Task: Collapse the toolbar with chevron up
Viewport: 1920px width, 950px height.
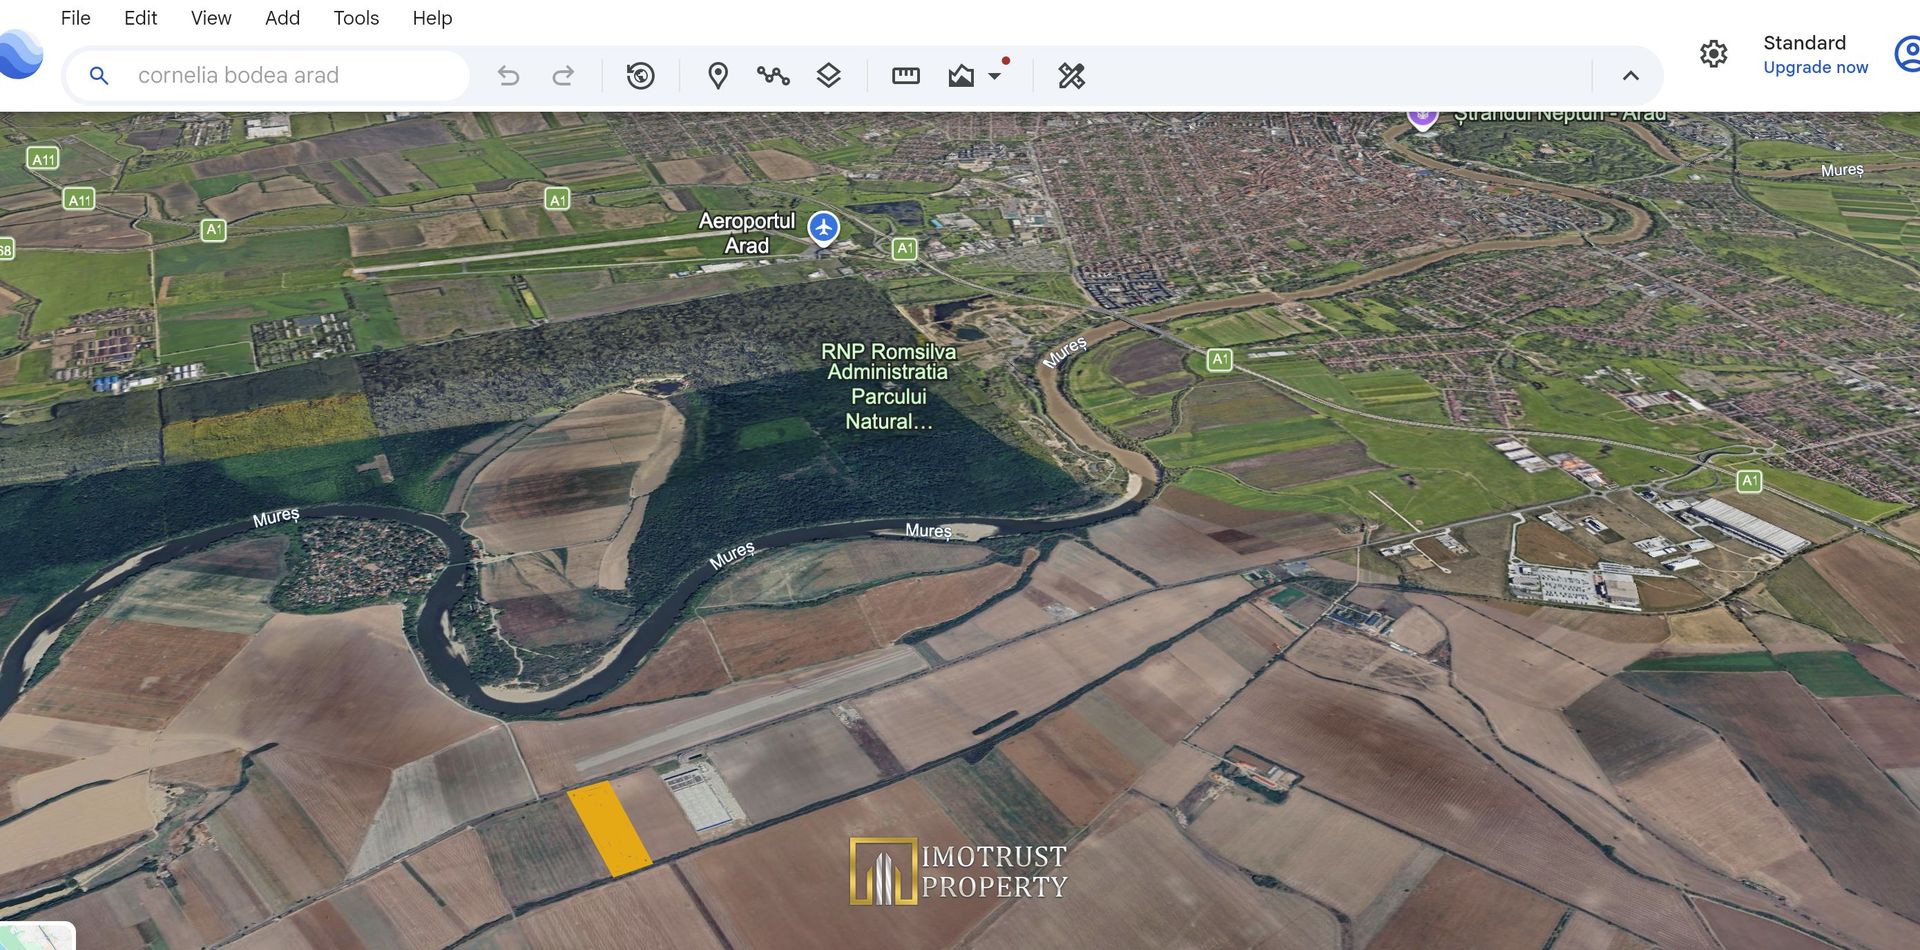Action: tap(1631, 75)
